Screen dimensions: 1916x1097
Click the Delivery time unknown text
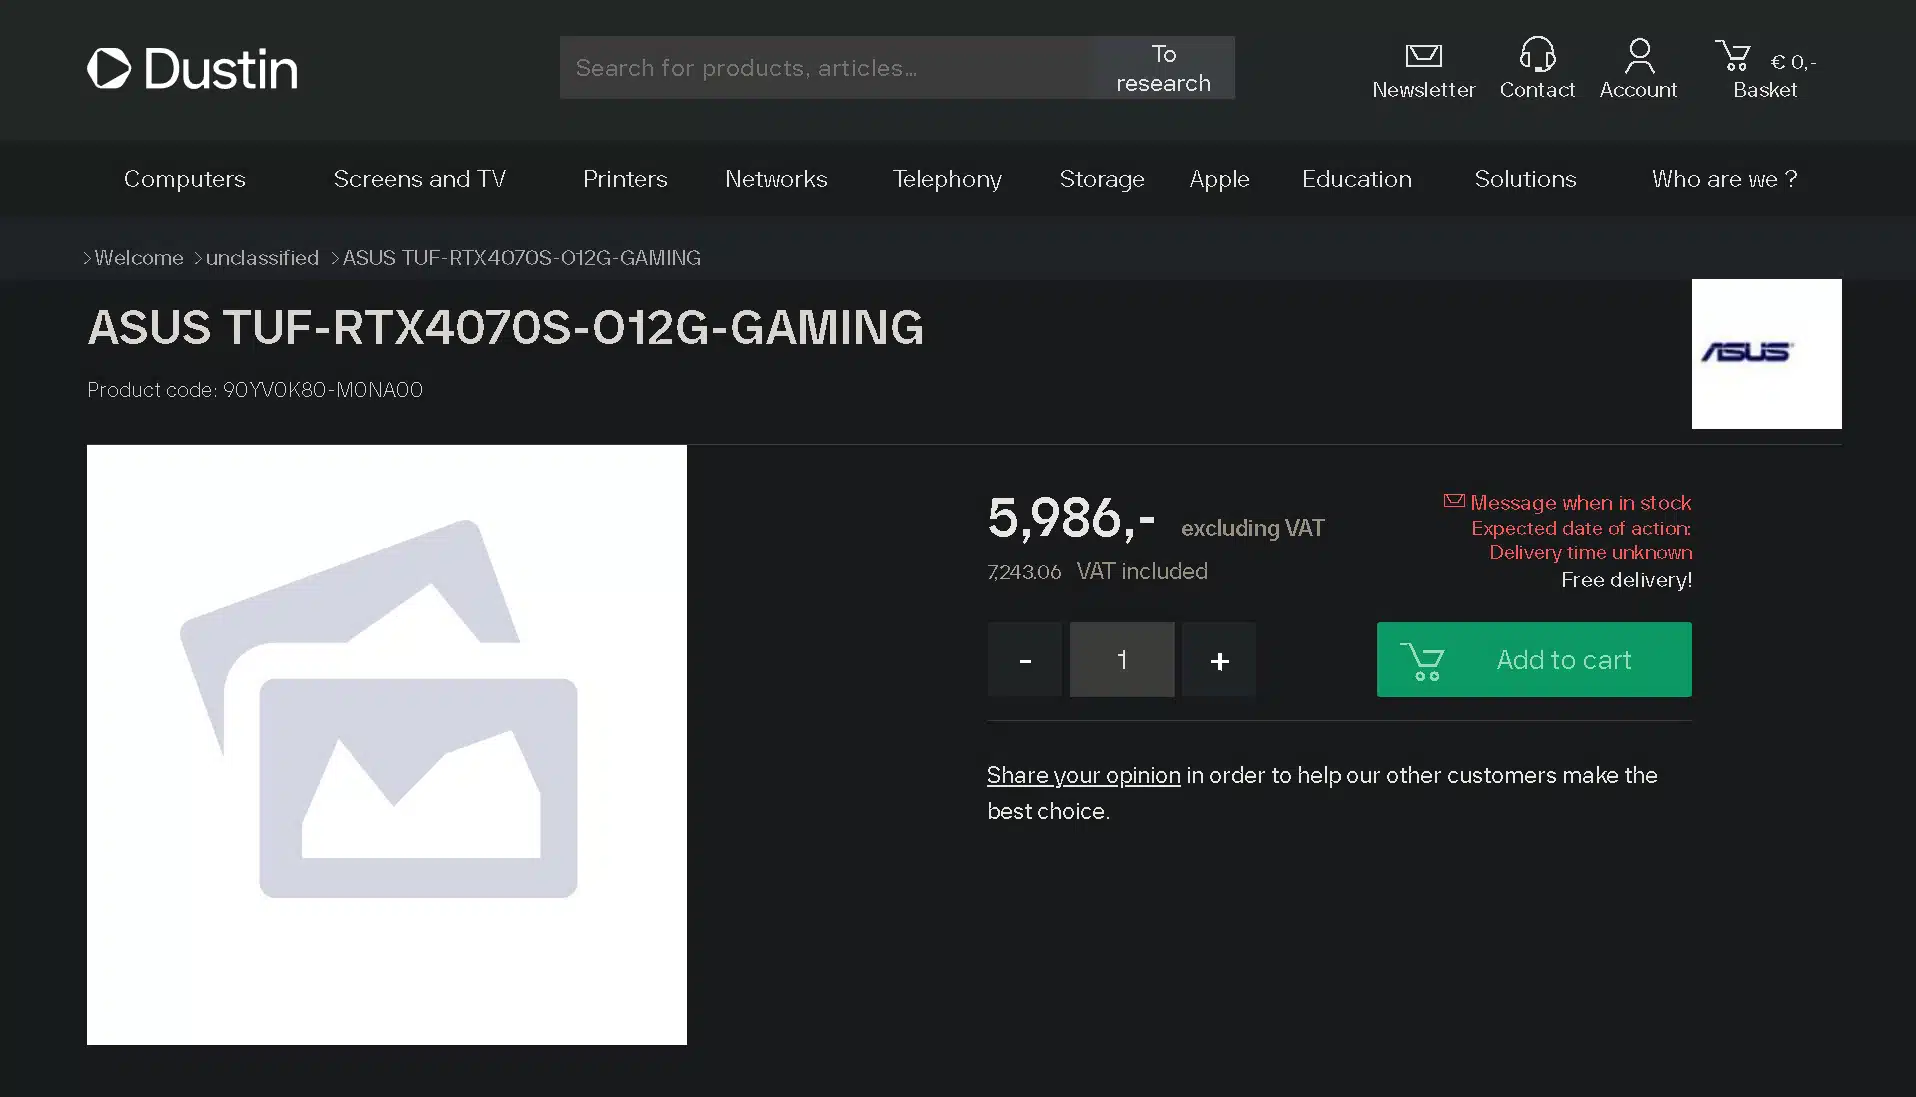click(x=1590, y=553)
